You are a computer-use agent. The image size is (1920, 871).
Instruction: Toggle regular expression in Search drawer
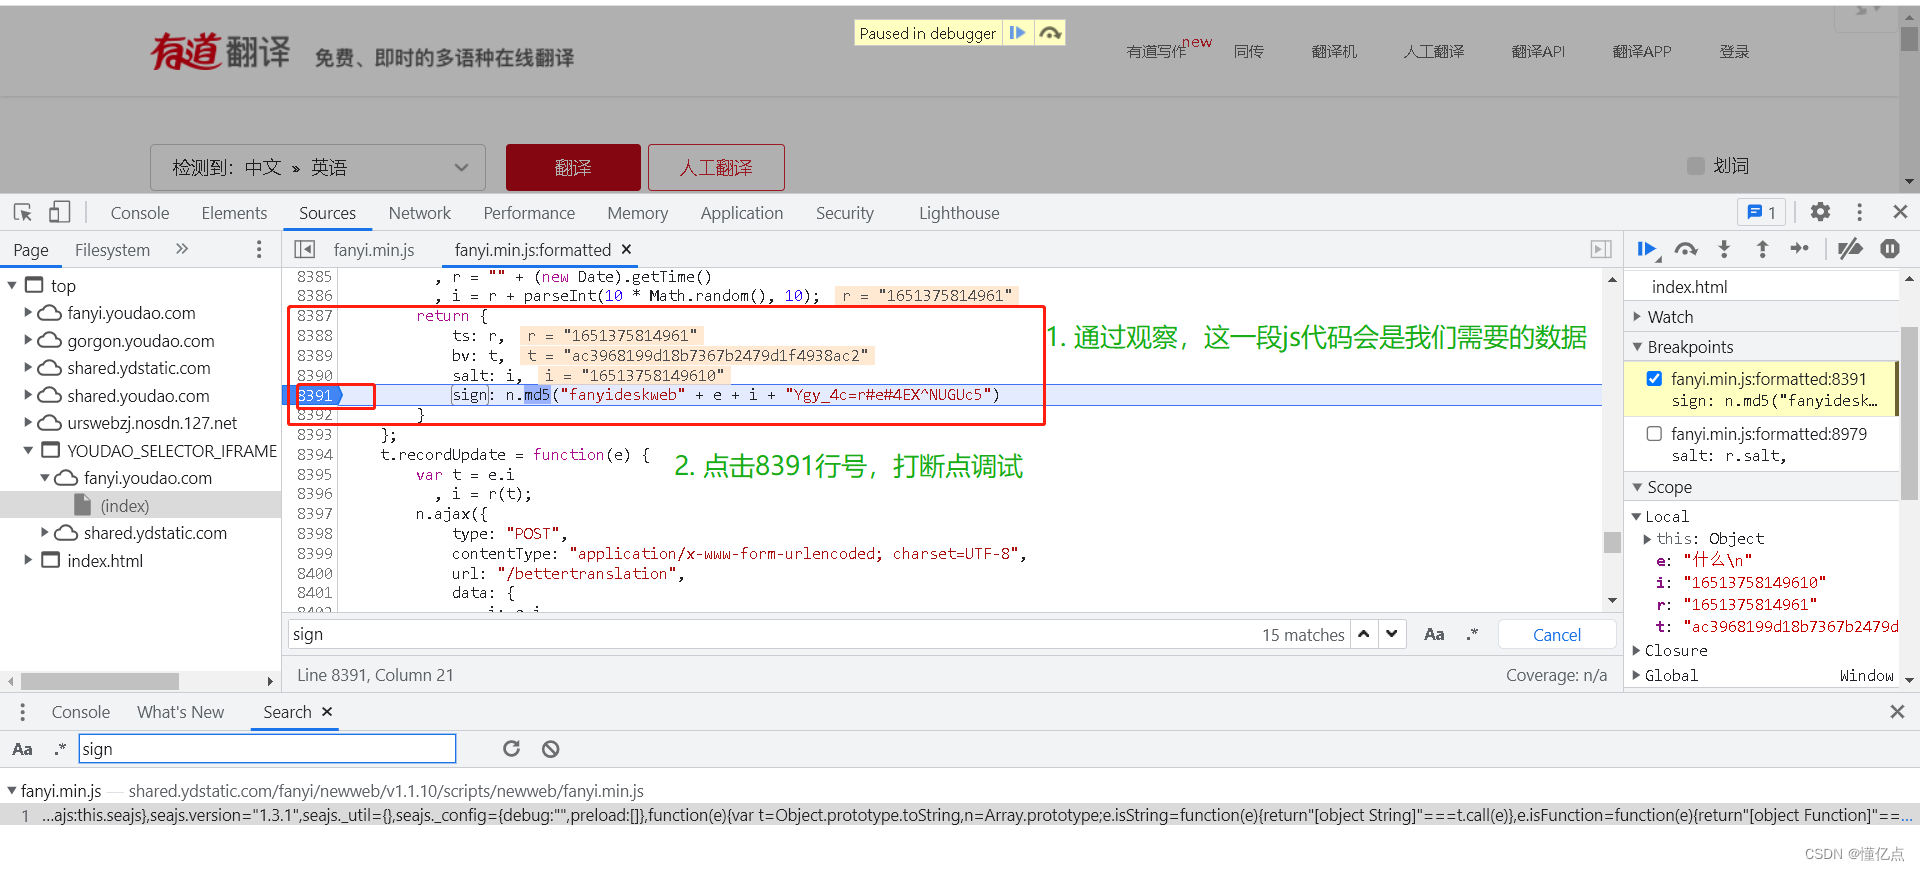[x=60, y=748]
